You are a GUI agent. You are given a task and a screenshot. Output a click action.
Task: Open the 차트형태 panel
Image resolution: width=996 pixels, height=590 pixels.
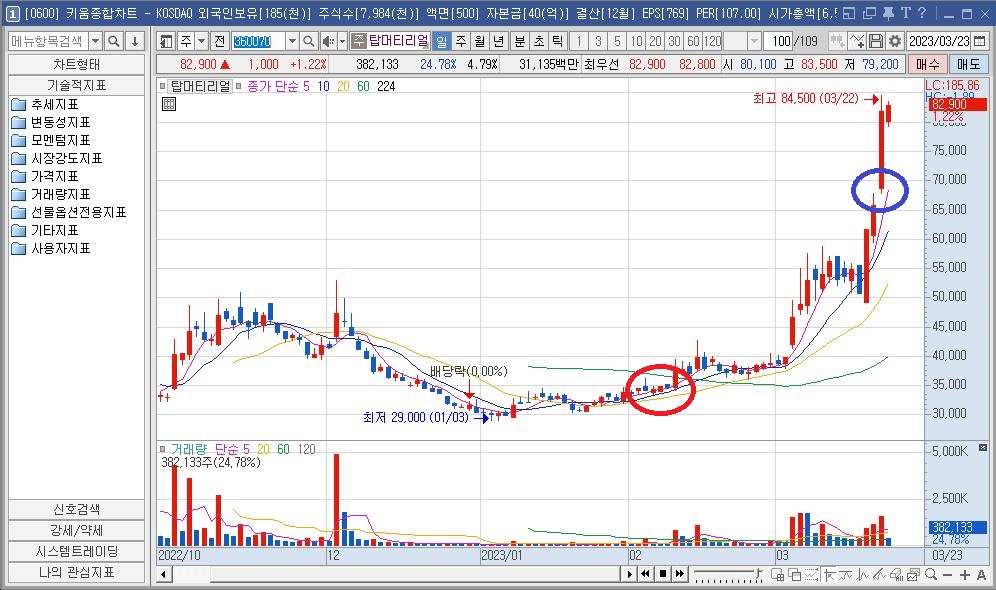coord(76,64)
